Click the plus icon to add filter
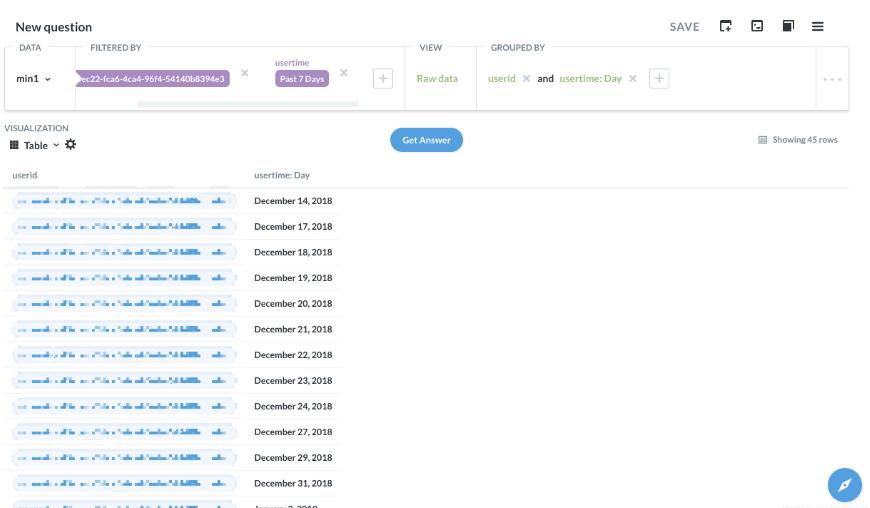This screenshot has width=870, height=508. coord(382,78)
